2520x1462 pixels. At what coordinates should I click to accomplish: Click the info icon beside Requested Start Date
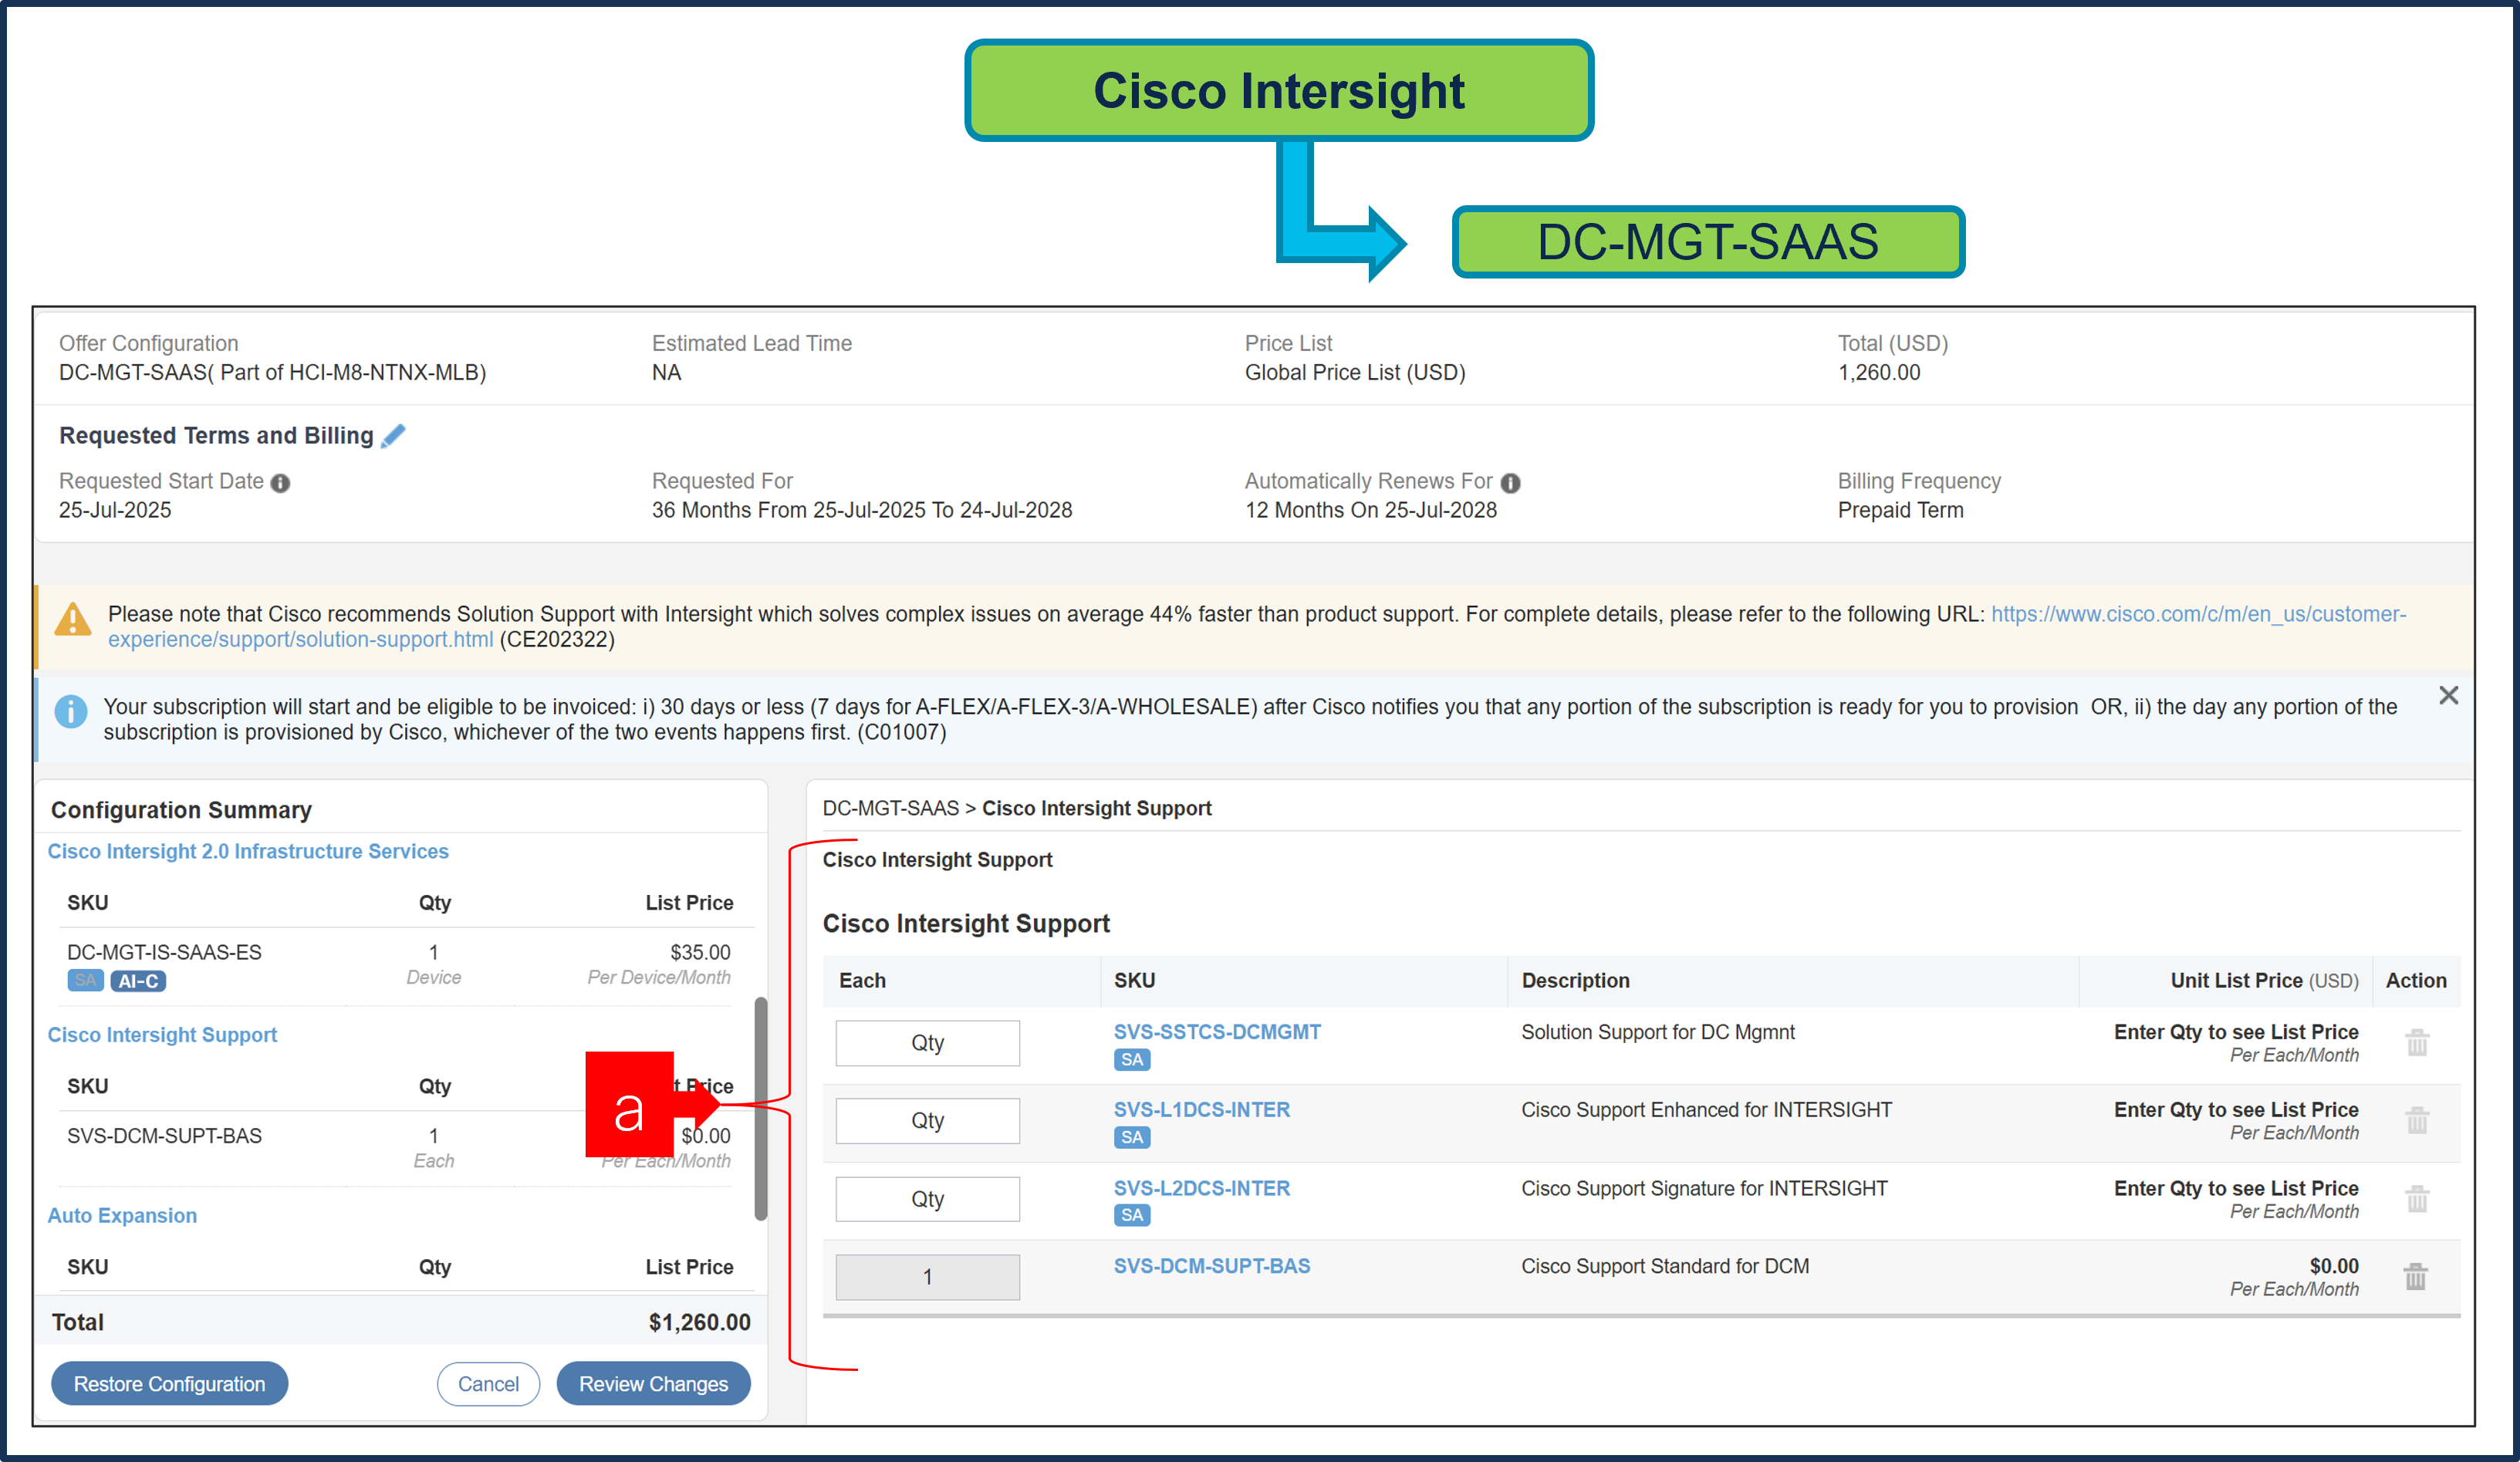(x=281, y=482)
